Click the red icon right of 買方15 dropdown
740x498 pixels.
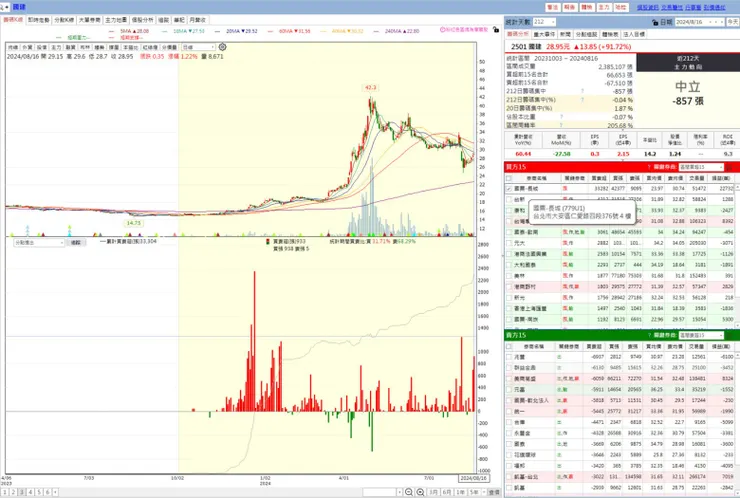pyautogui.click(x=729, y=167)
